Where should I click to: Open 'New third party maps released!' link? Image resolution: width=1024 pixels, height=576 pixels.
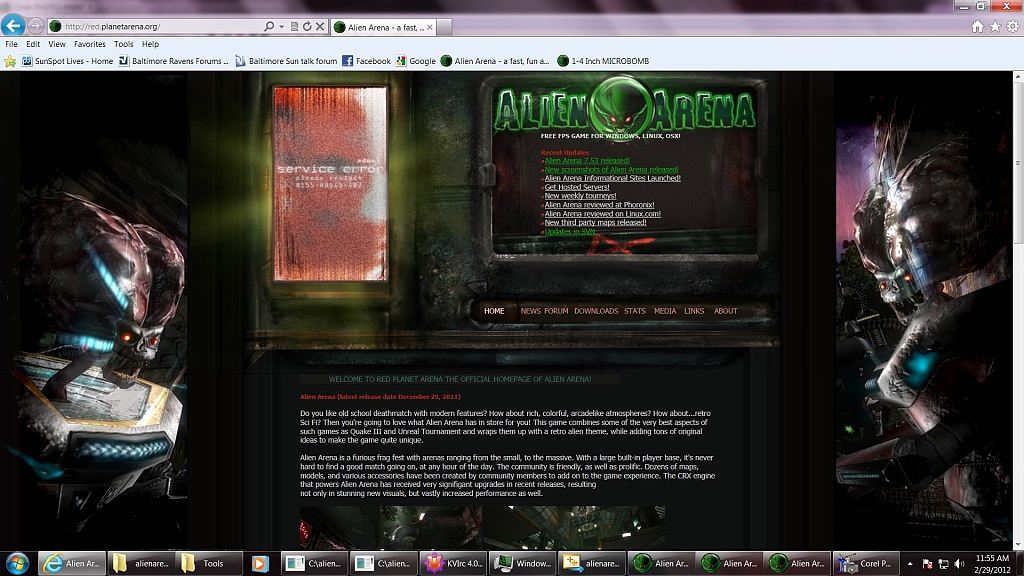(x=596, y=223)
